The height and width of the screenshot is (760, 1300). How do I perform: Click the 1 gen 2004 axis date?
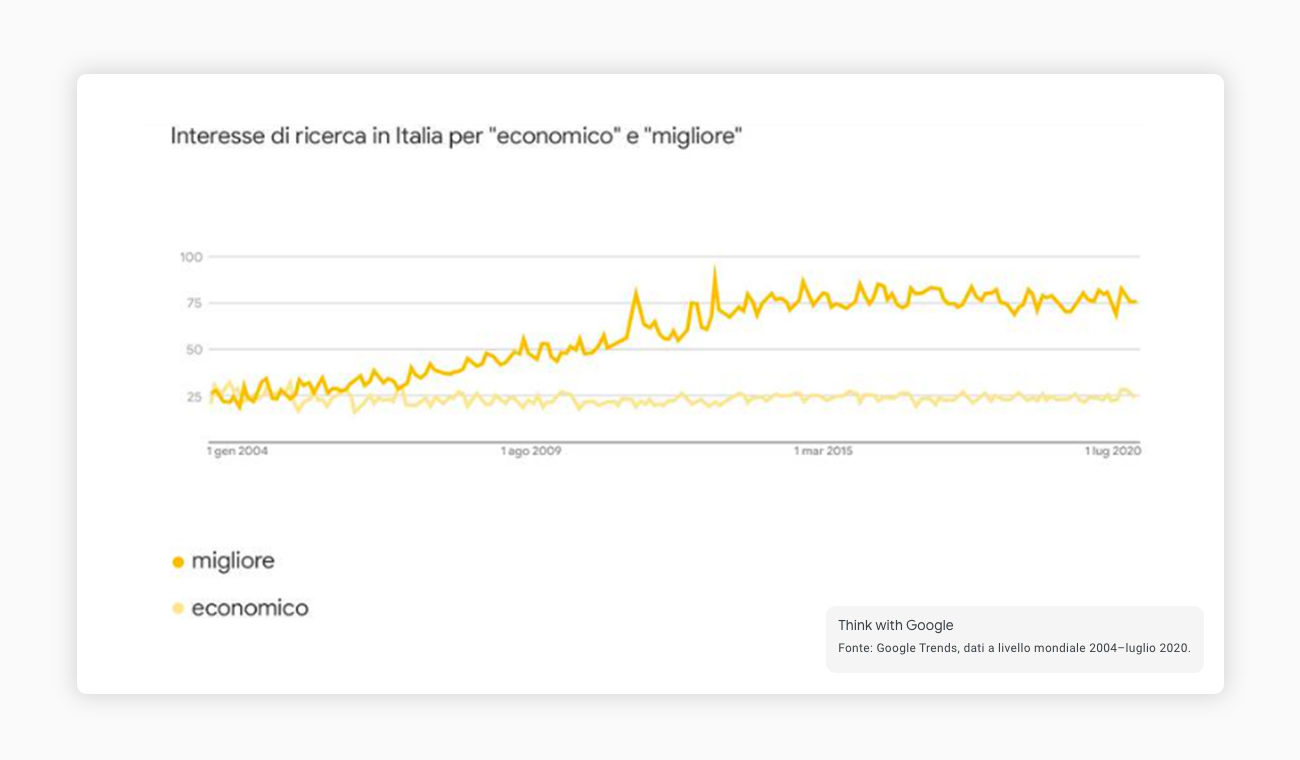(x=237, y=451)
